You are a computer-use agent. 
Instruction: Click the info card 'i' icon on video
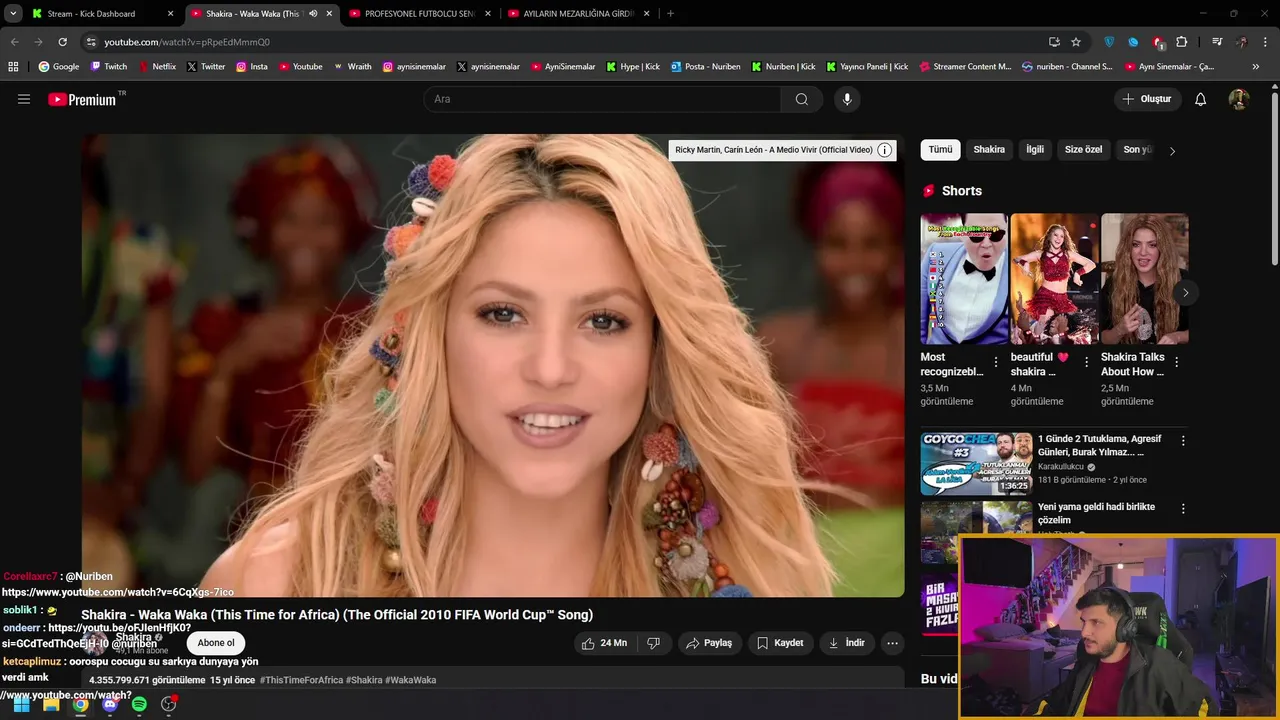884,150
